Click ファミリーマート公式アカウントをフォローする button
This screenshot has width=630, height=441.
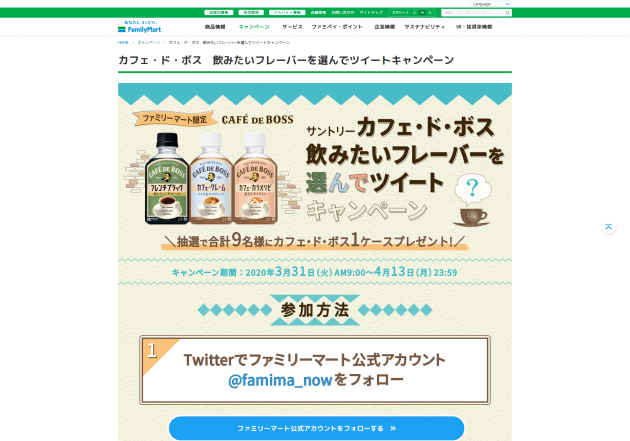316,428
